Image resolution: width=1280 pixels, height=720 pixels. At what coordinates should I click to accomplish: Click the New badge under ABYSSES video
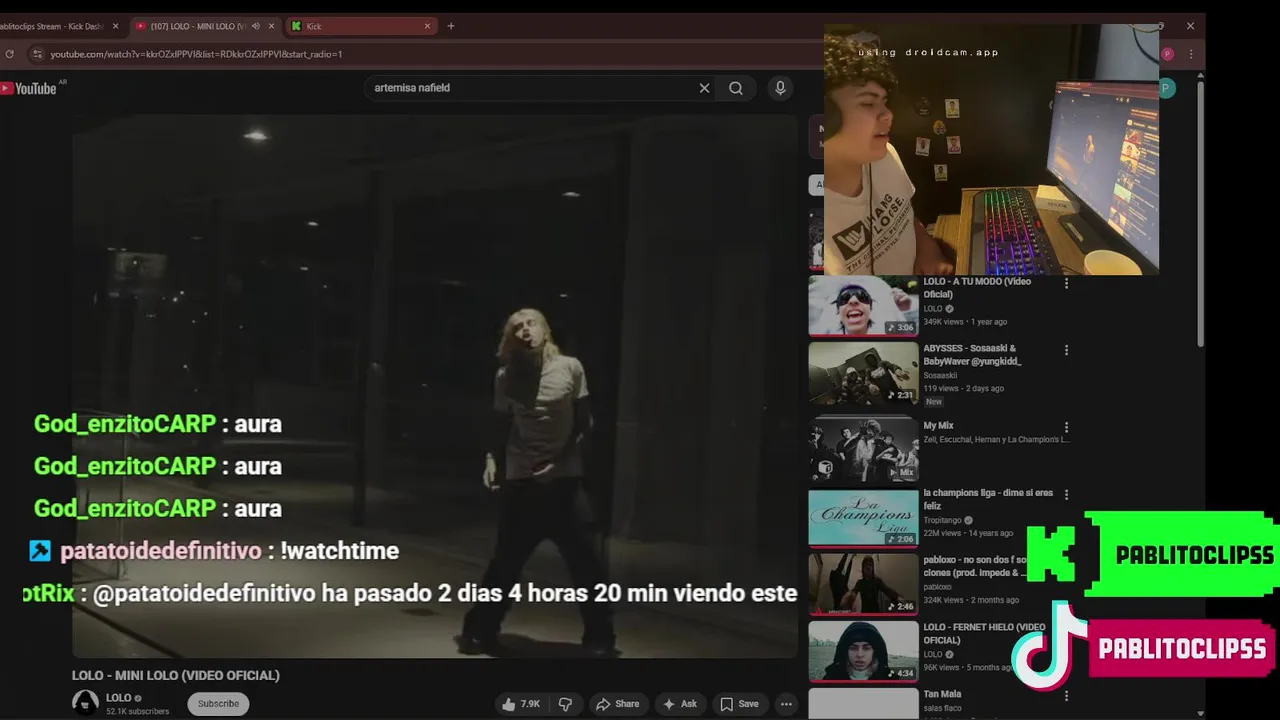[x=933, y=401]
